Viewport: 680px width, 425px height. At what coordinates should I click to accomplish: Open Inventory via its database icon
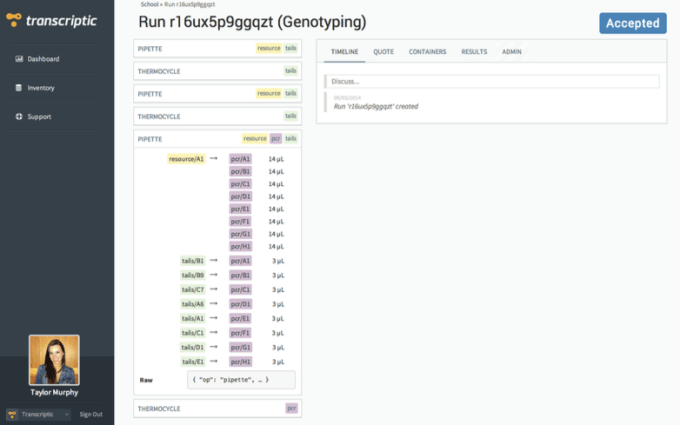coord(19,88)
